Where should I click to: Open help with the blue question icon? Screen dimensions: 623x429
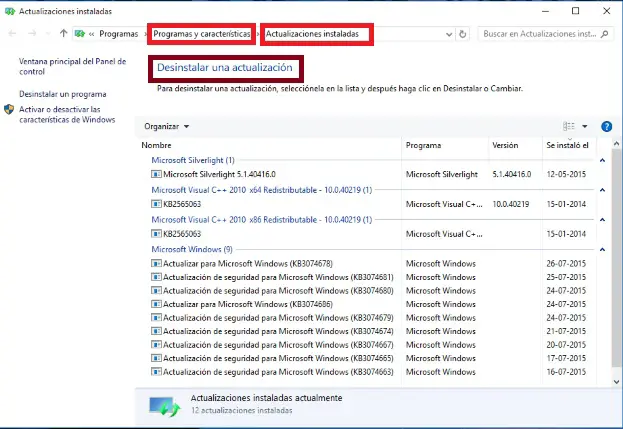(x=606, y=126)
